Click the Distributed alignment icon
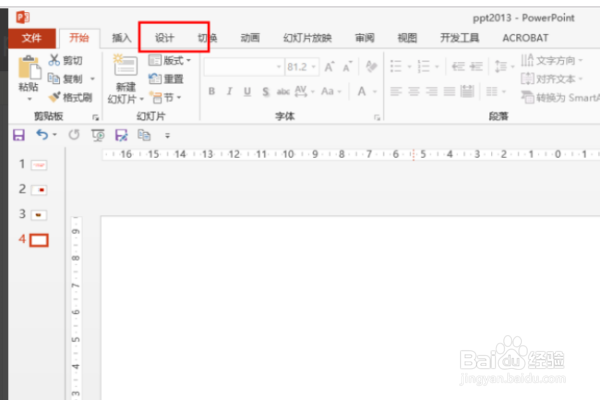The width and height of the screenshot is (600, 400). click(467, 91)
